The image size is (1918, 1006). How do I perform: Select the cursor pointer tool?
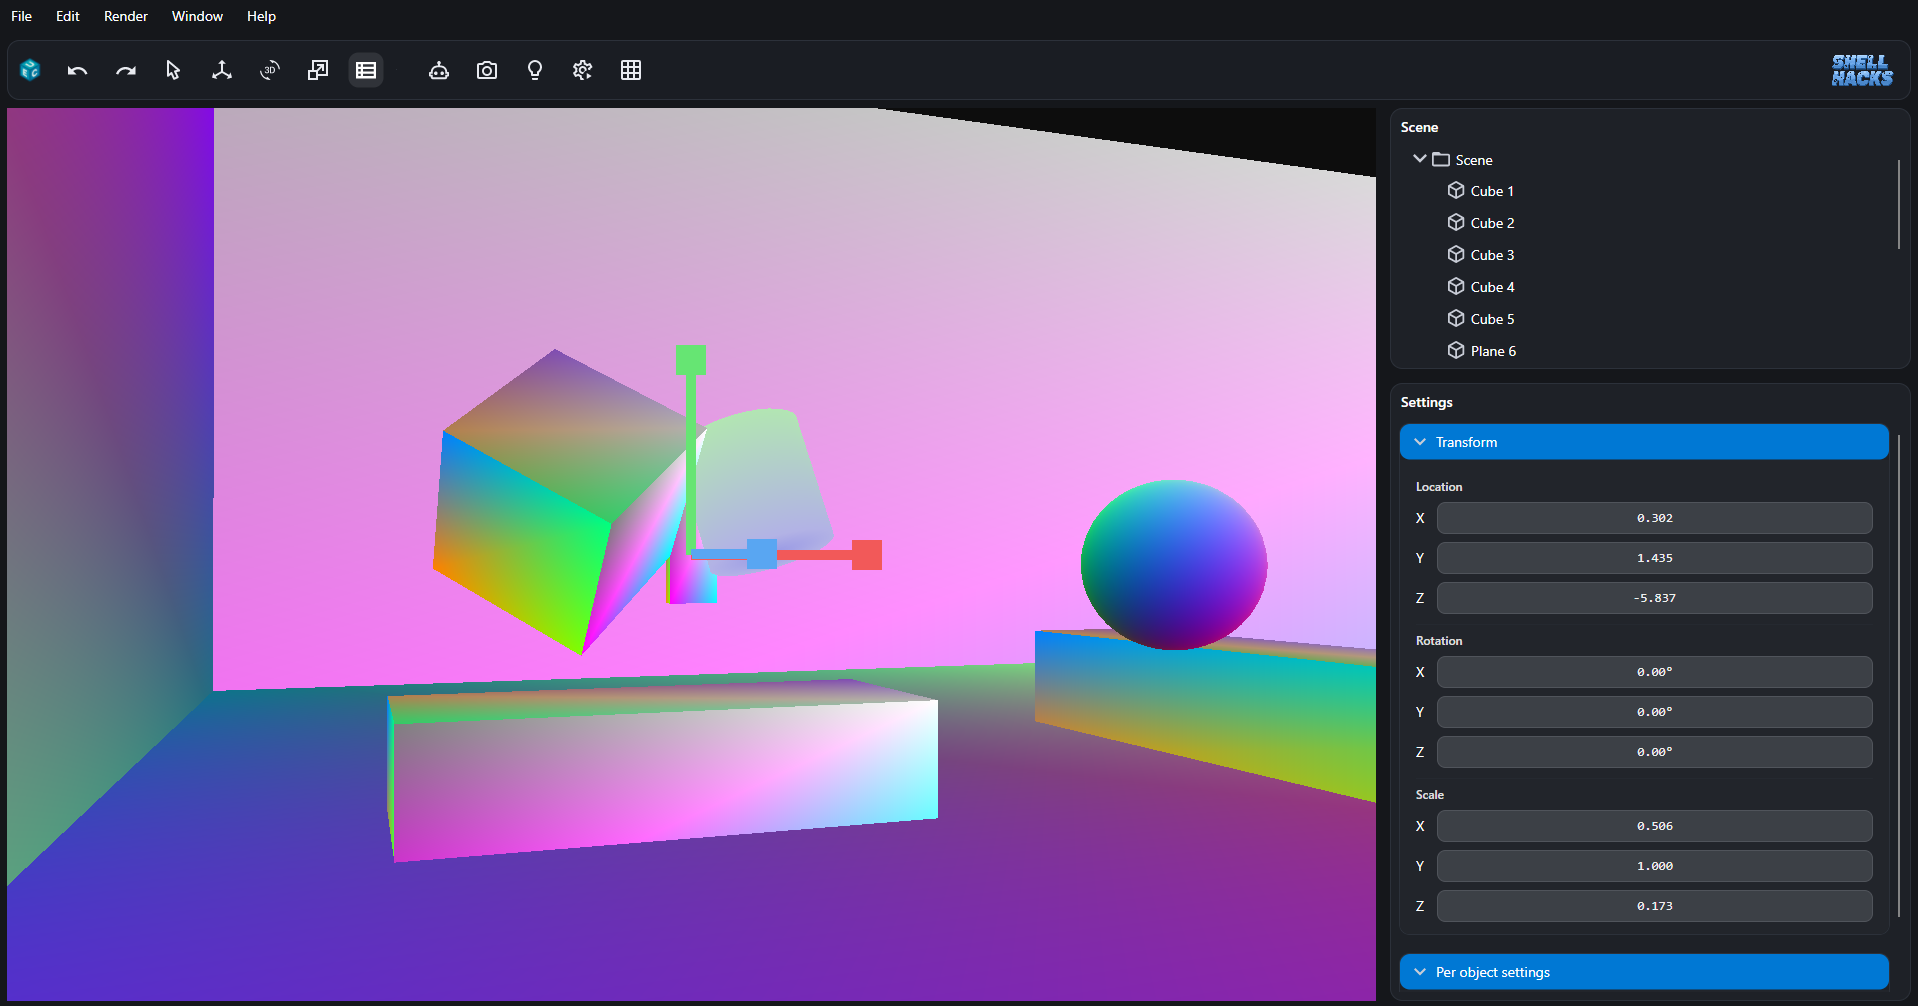(x=173, y=70)
